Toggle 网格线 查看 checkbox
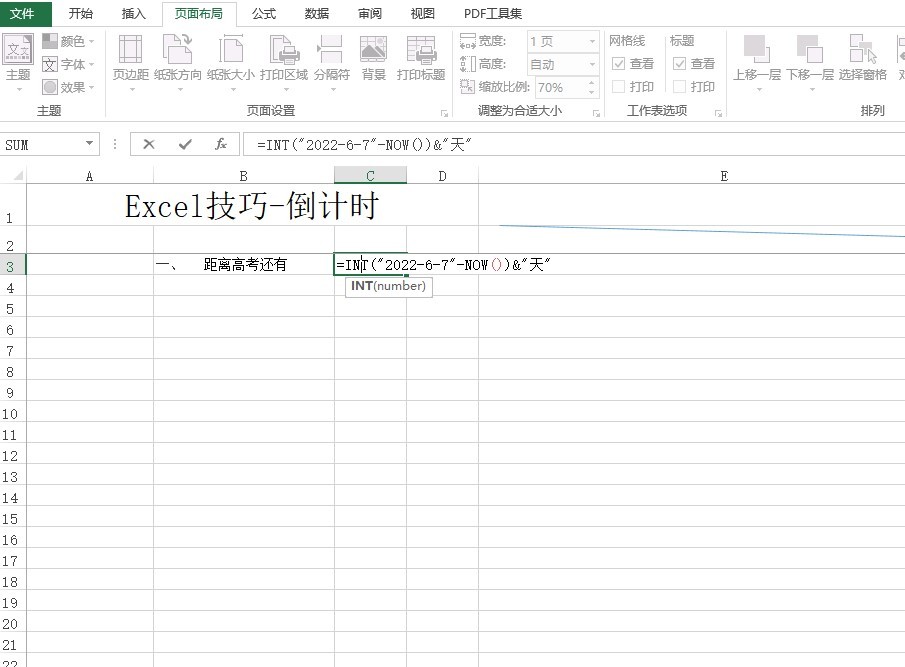Screen dimensions: 905x667 point(618,63)
